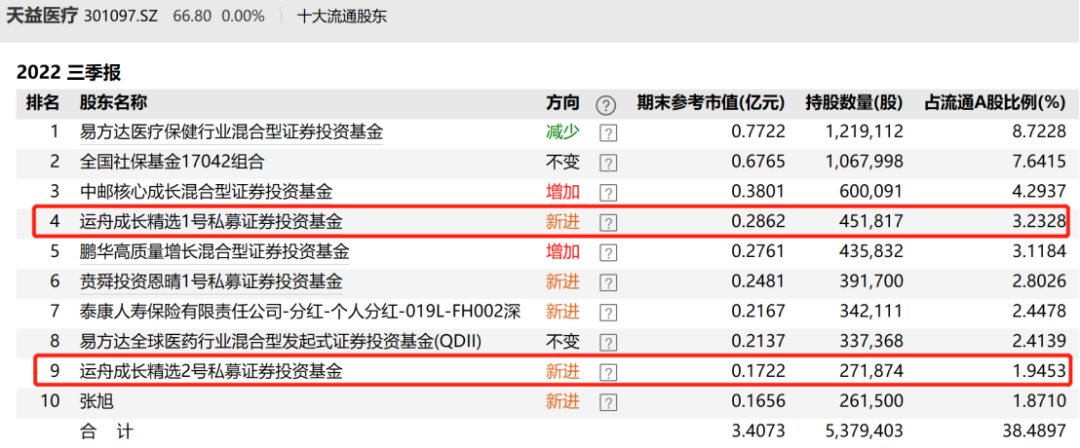Click the question icon in the 运舟成长精选1号 row

[x=608, y=223]
